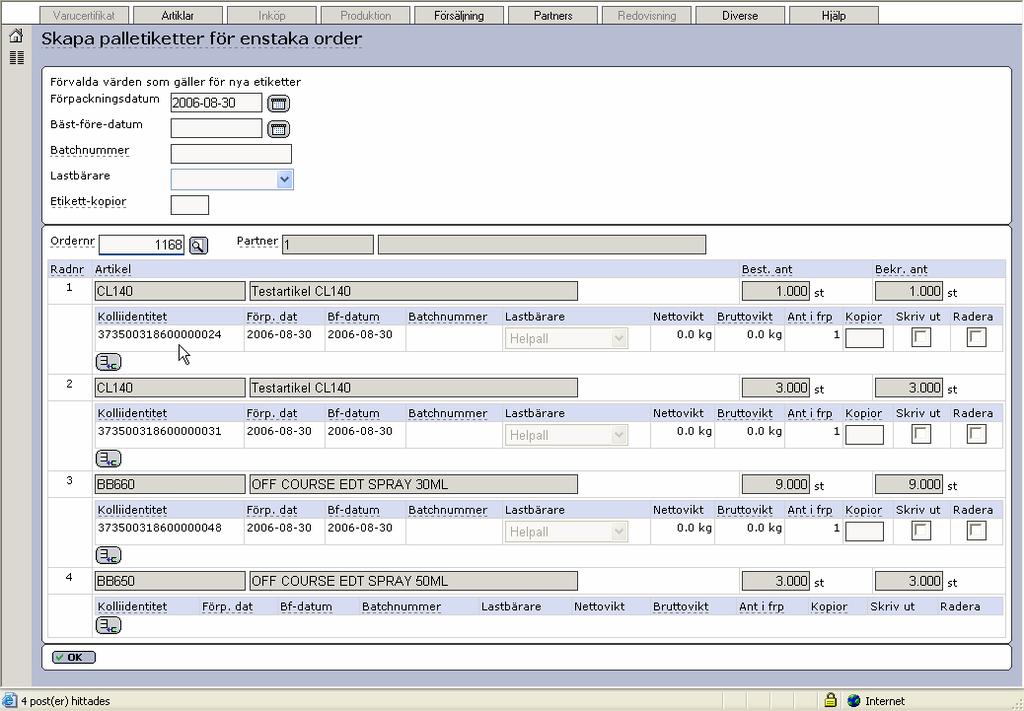This screenshot has height=711, width=1024.
Task: Check Radera for colli 373500318600000031
Action: pos(976,434)
